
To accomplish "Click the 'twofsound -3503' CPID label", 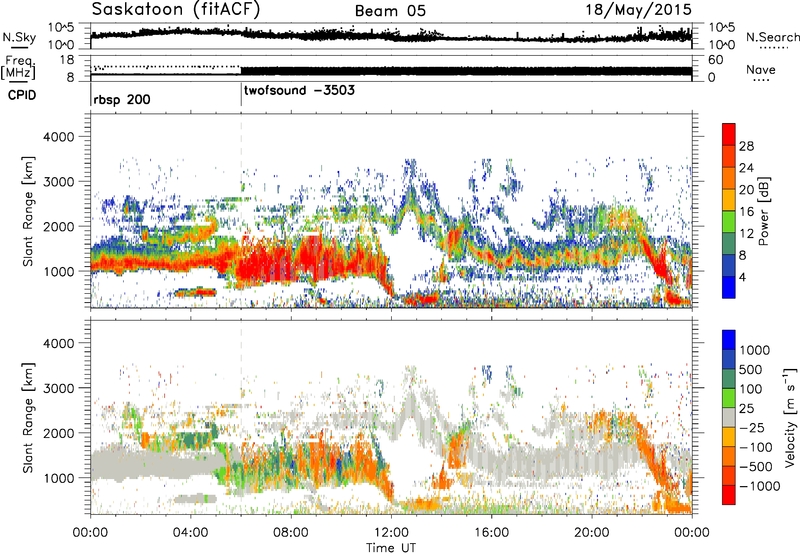I will point(299,91).
